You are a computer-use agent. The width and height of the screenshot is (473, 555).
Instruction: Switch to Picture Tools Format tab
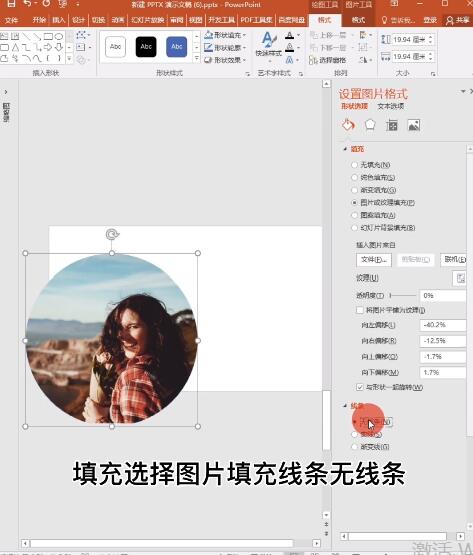358,20
